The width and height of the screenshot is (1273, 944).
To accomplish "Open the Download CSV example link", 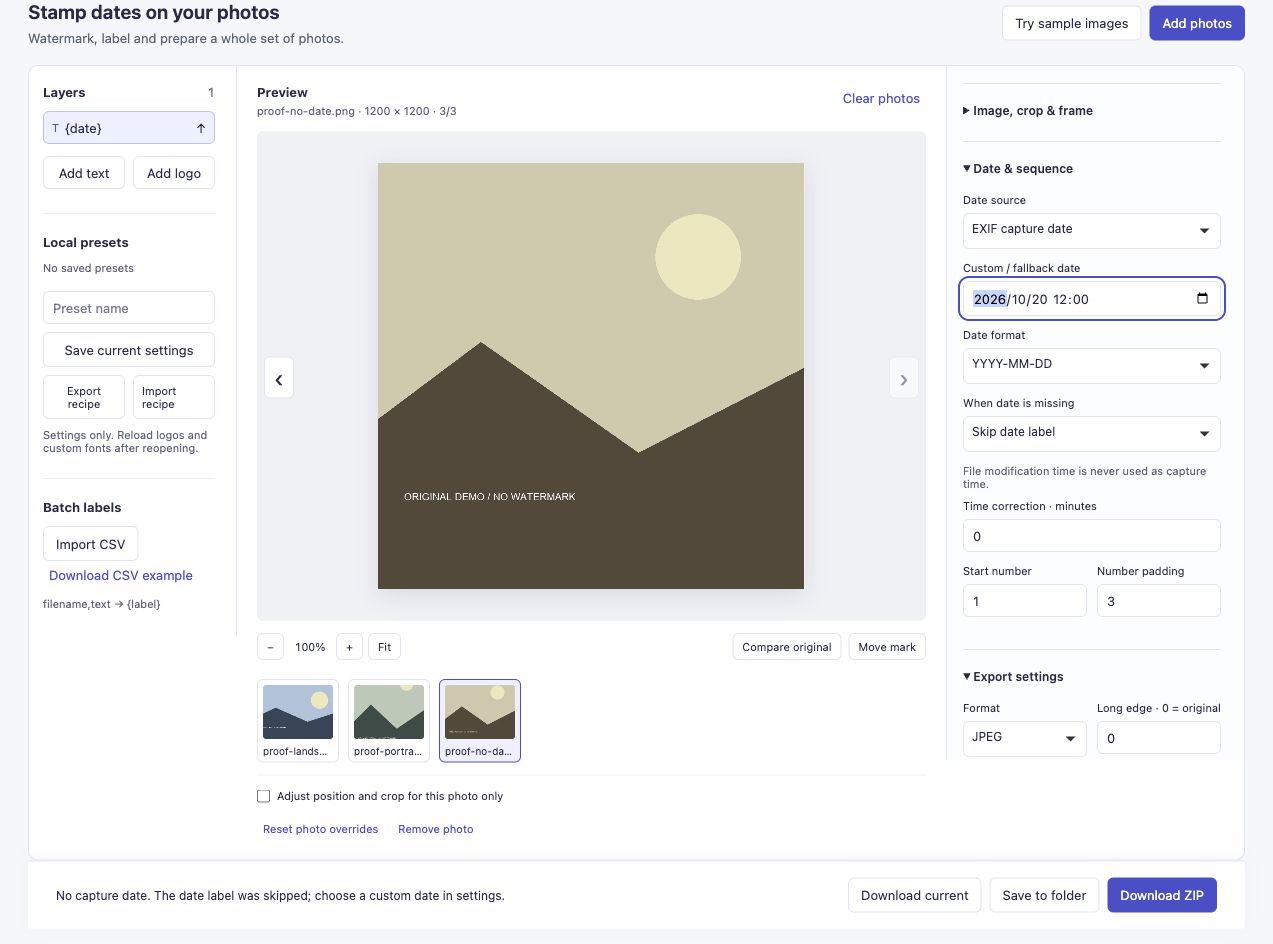I will pyautogui.click(x=121, y=576).
